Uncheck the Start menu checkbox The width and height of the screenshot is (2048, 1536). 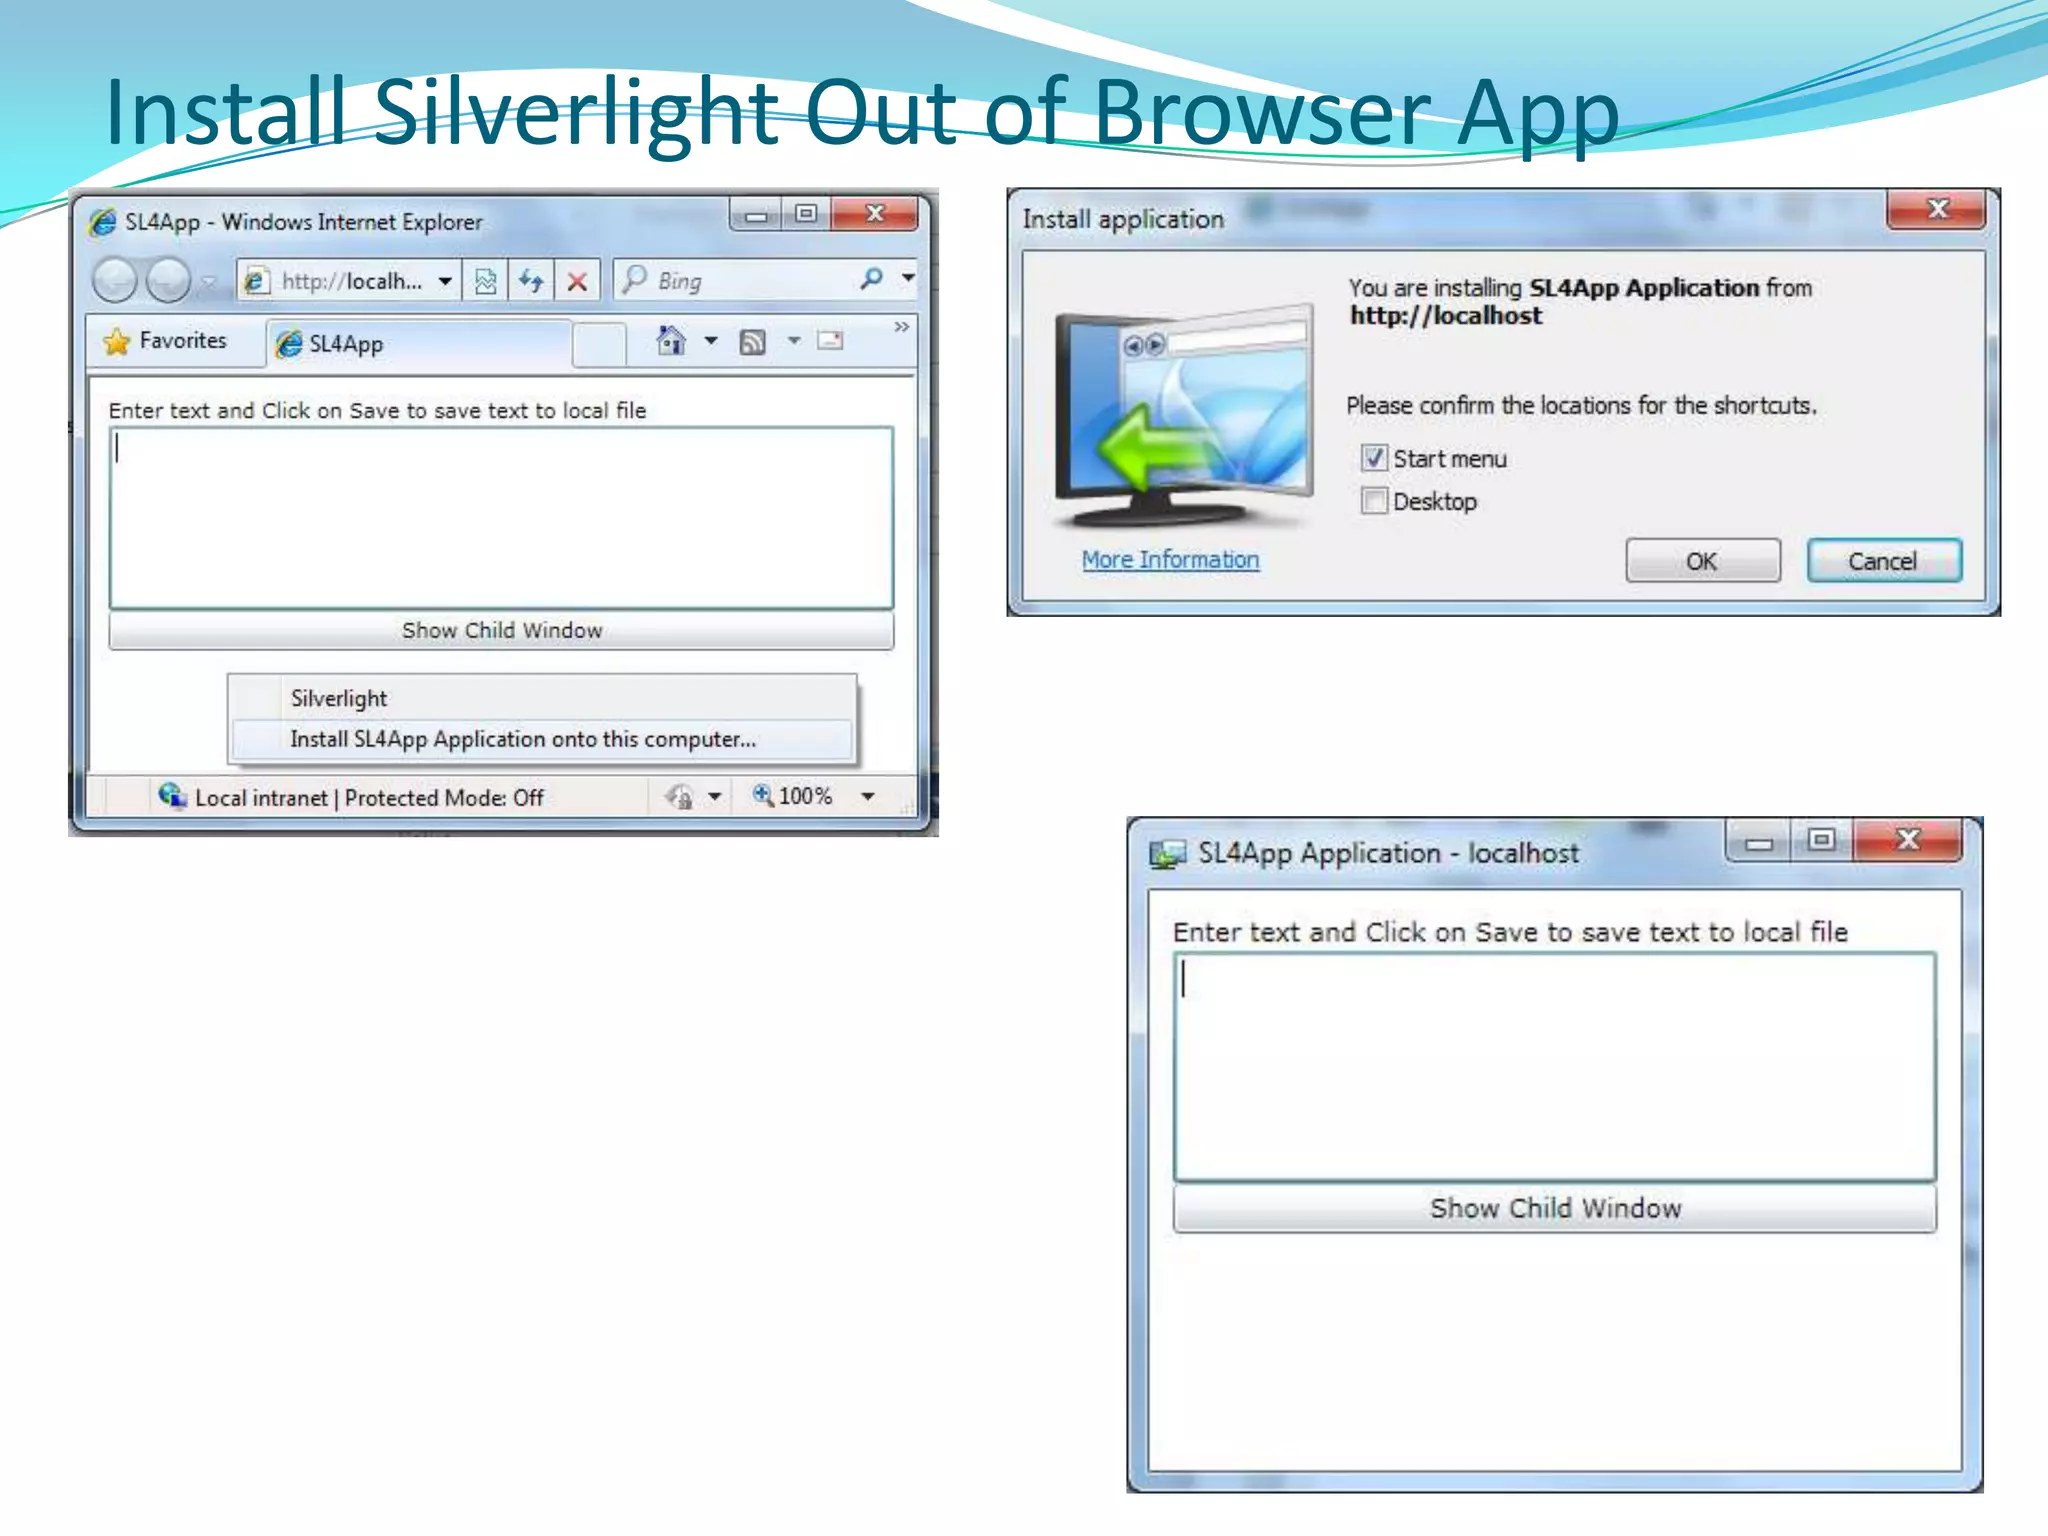click(1374, 458)
